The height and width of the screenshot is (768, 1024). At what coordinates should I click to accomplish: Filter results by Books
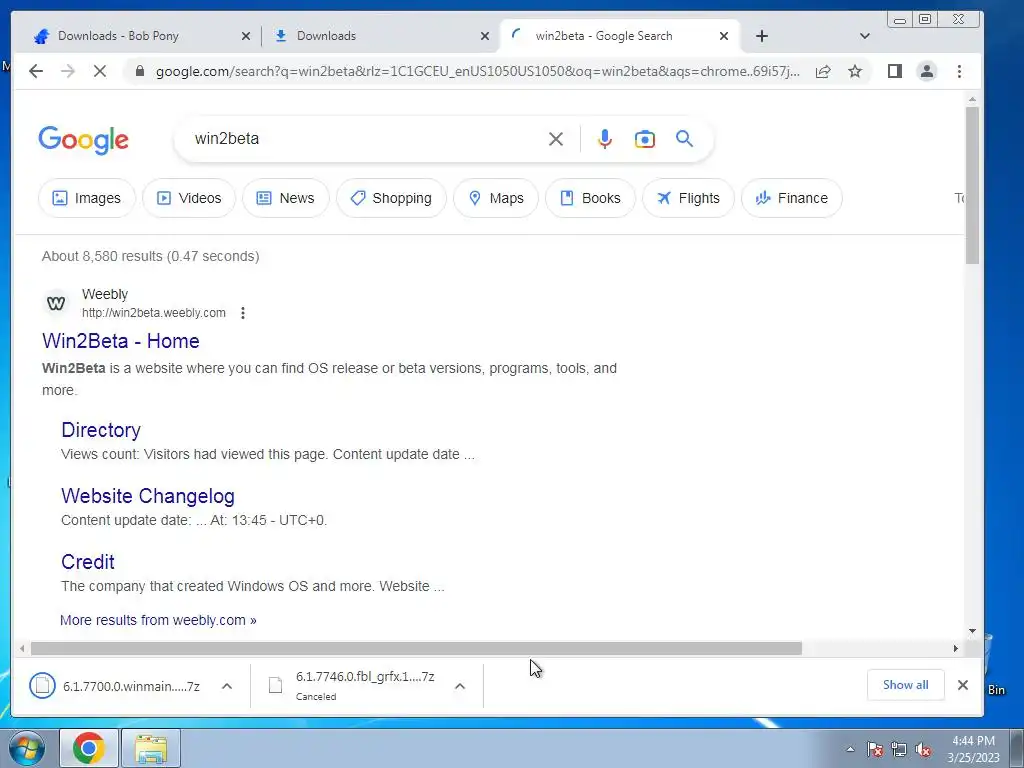pyautogui.click(x=590, y=198)
